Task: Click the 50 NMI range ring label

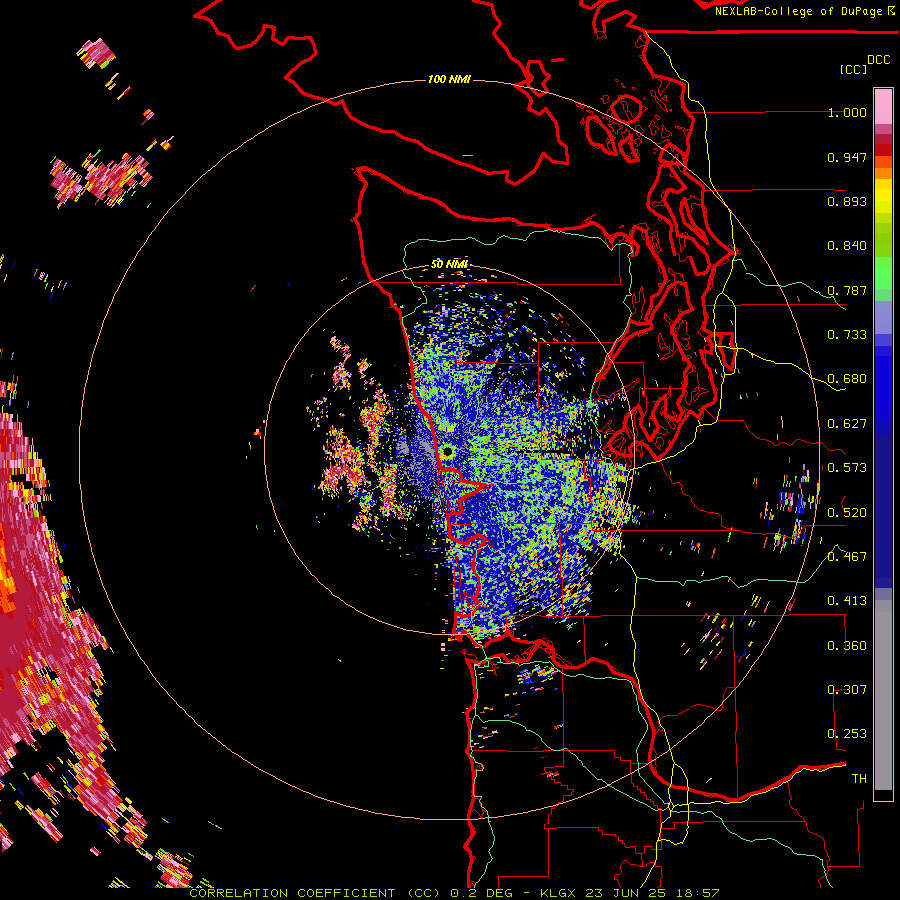Action: tap(449, 264)
